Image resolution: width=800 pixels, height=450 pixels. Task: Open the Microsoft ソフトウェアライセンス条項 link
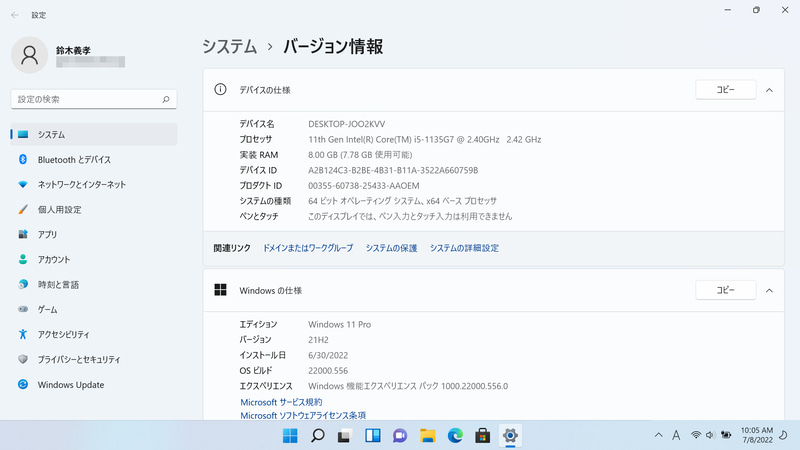(x=303, y=415)
